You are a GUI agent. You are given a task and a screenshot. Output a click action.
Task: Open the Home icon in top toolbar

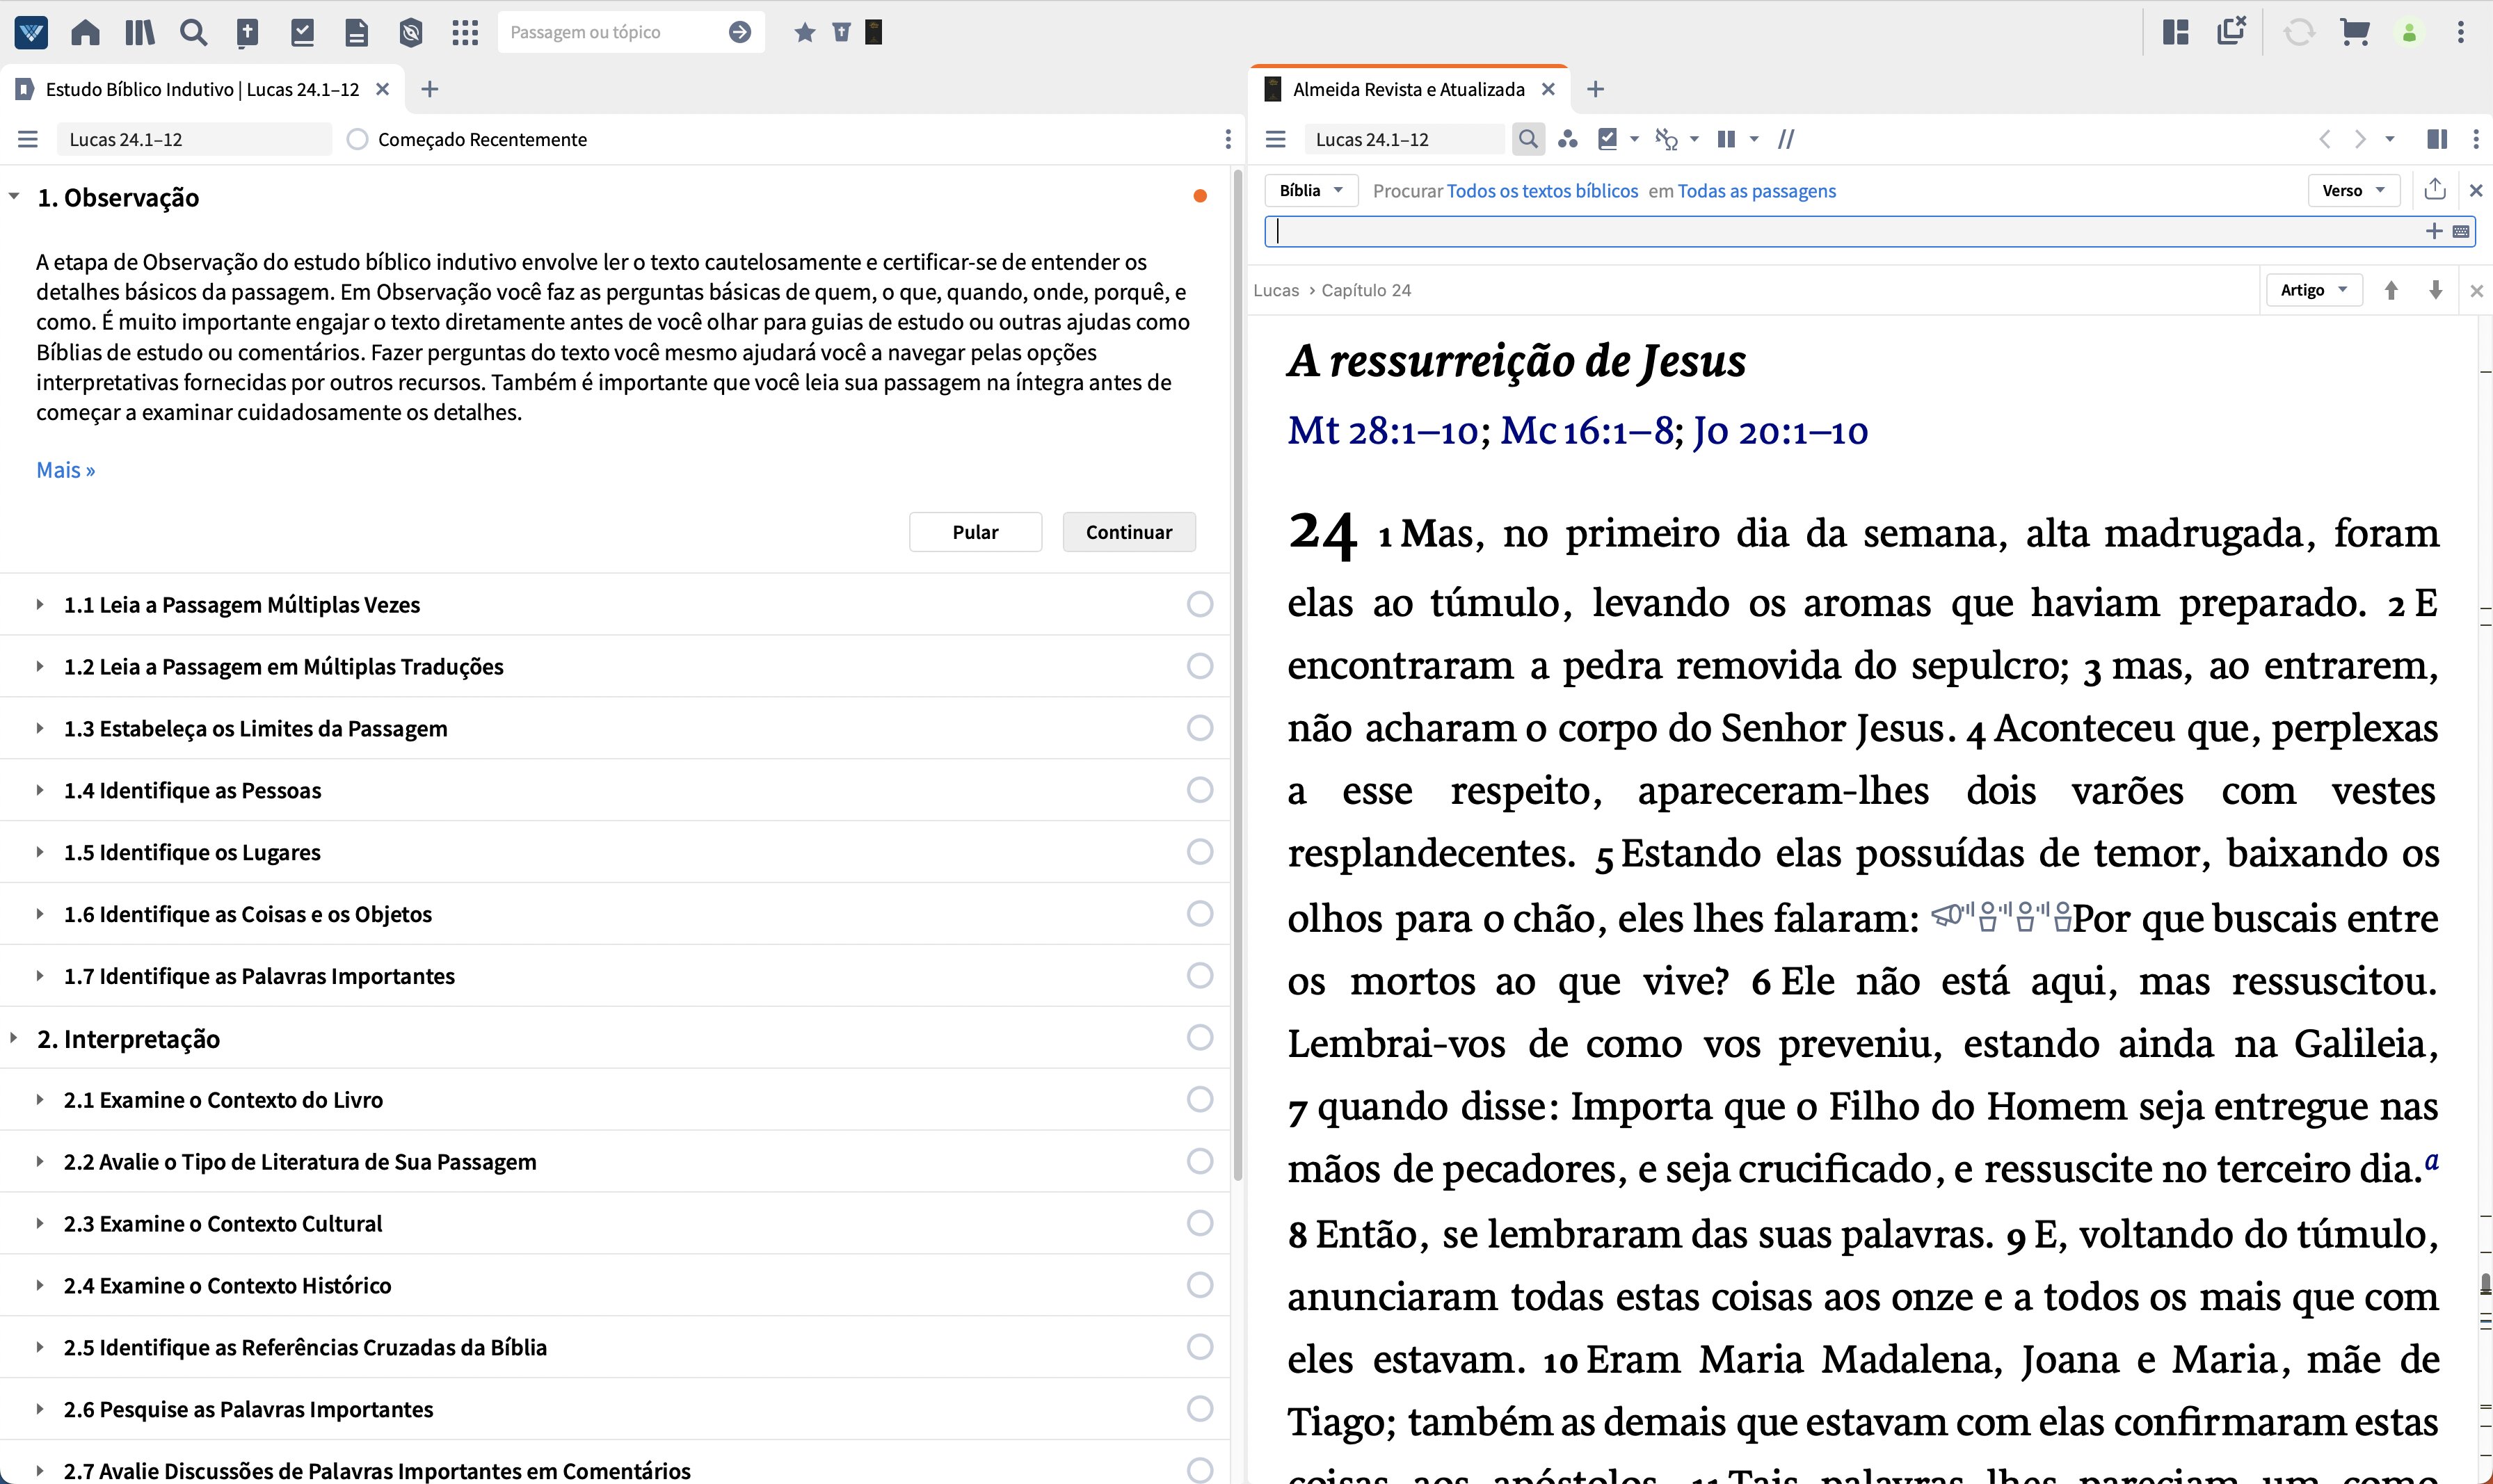tap(86, 32)
